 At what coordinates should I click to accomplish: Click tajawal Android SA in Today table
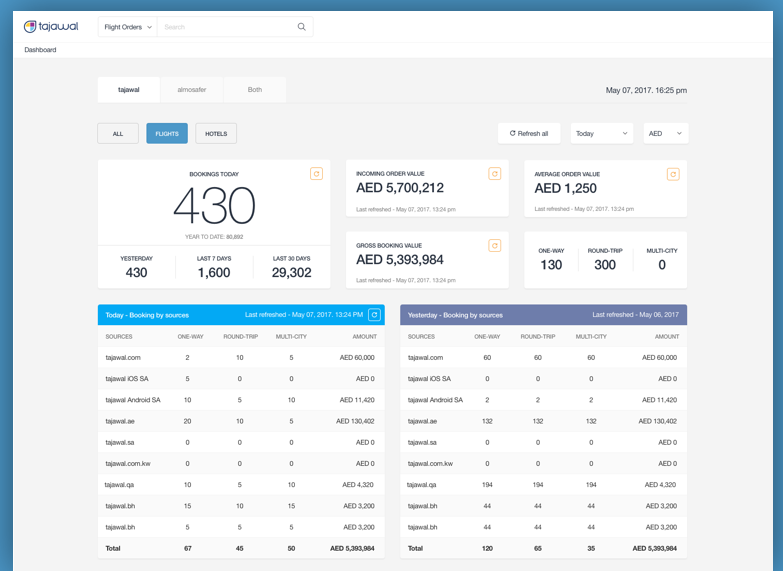[133, 400]
